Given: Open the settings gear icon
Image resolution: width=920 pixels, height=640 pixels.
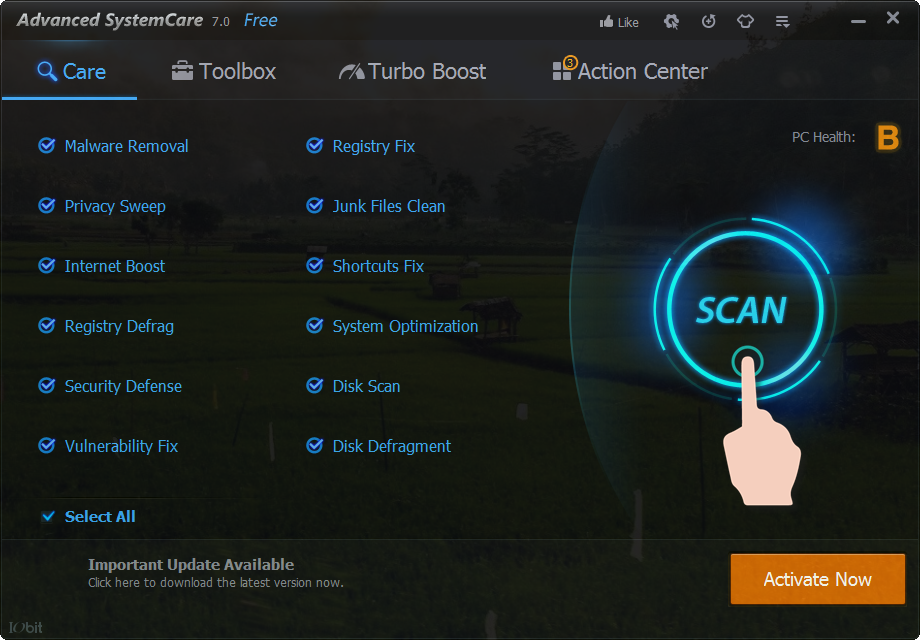Looking at the screenshot, I should point(671,21).
